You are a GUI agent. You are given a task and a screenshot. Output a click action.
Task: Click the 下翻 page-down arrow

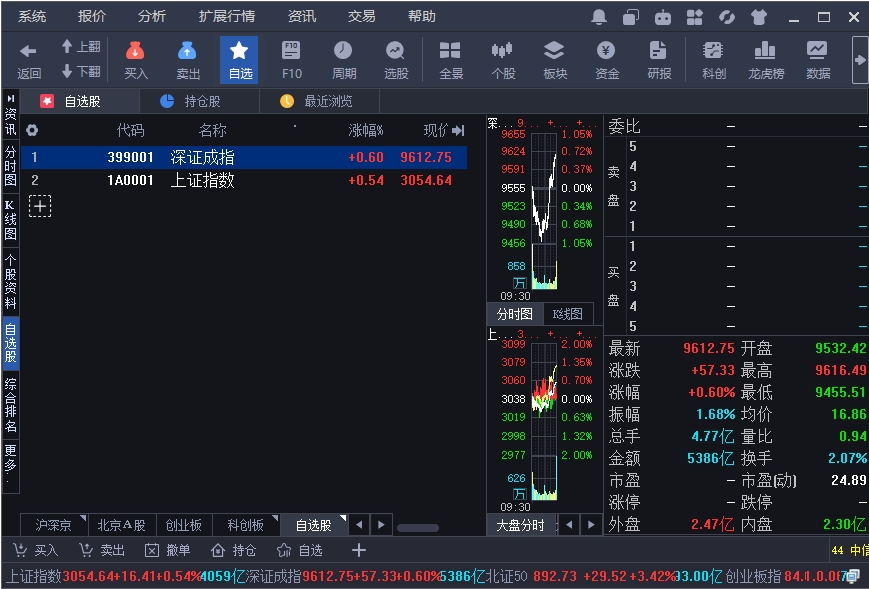[67, 71]
